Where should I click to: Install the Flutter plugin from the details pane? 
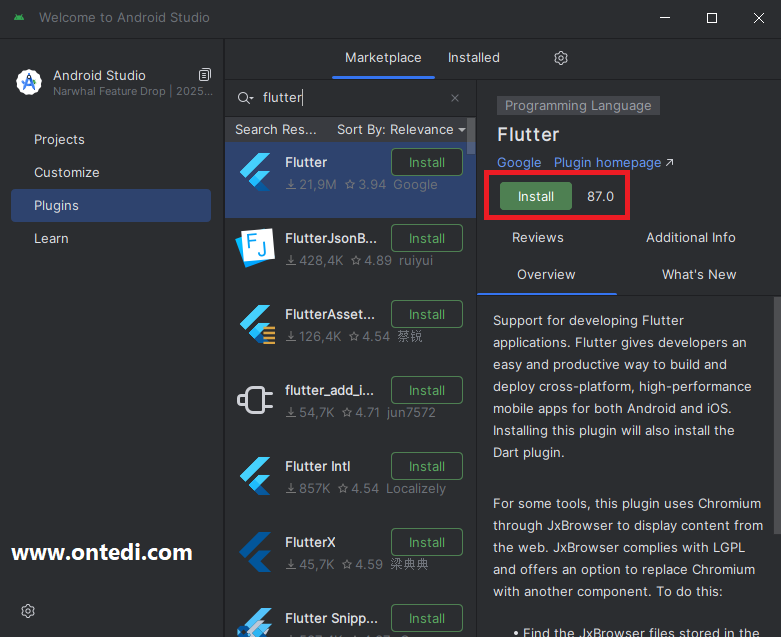(x=535, y=196)
